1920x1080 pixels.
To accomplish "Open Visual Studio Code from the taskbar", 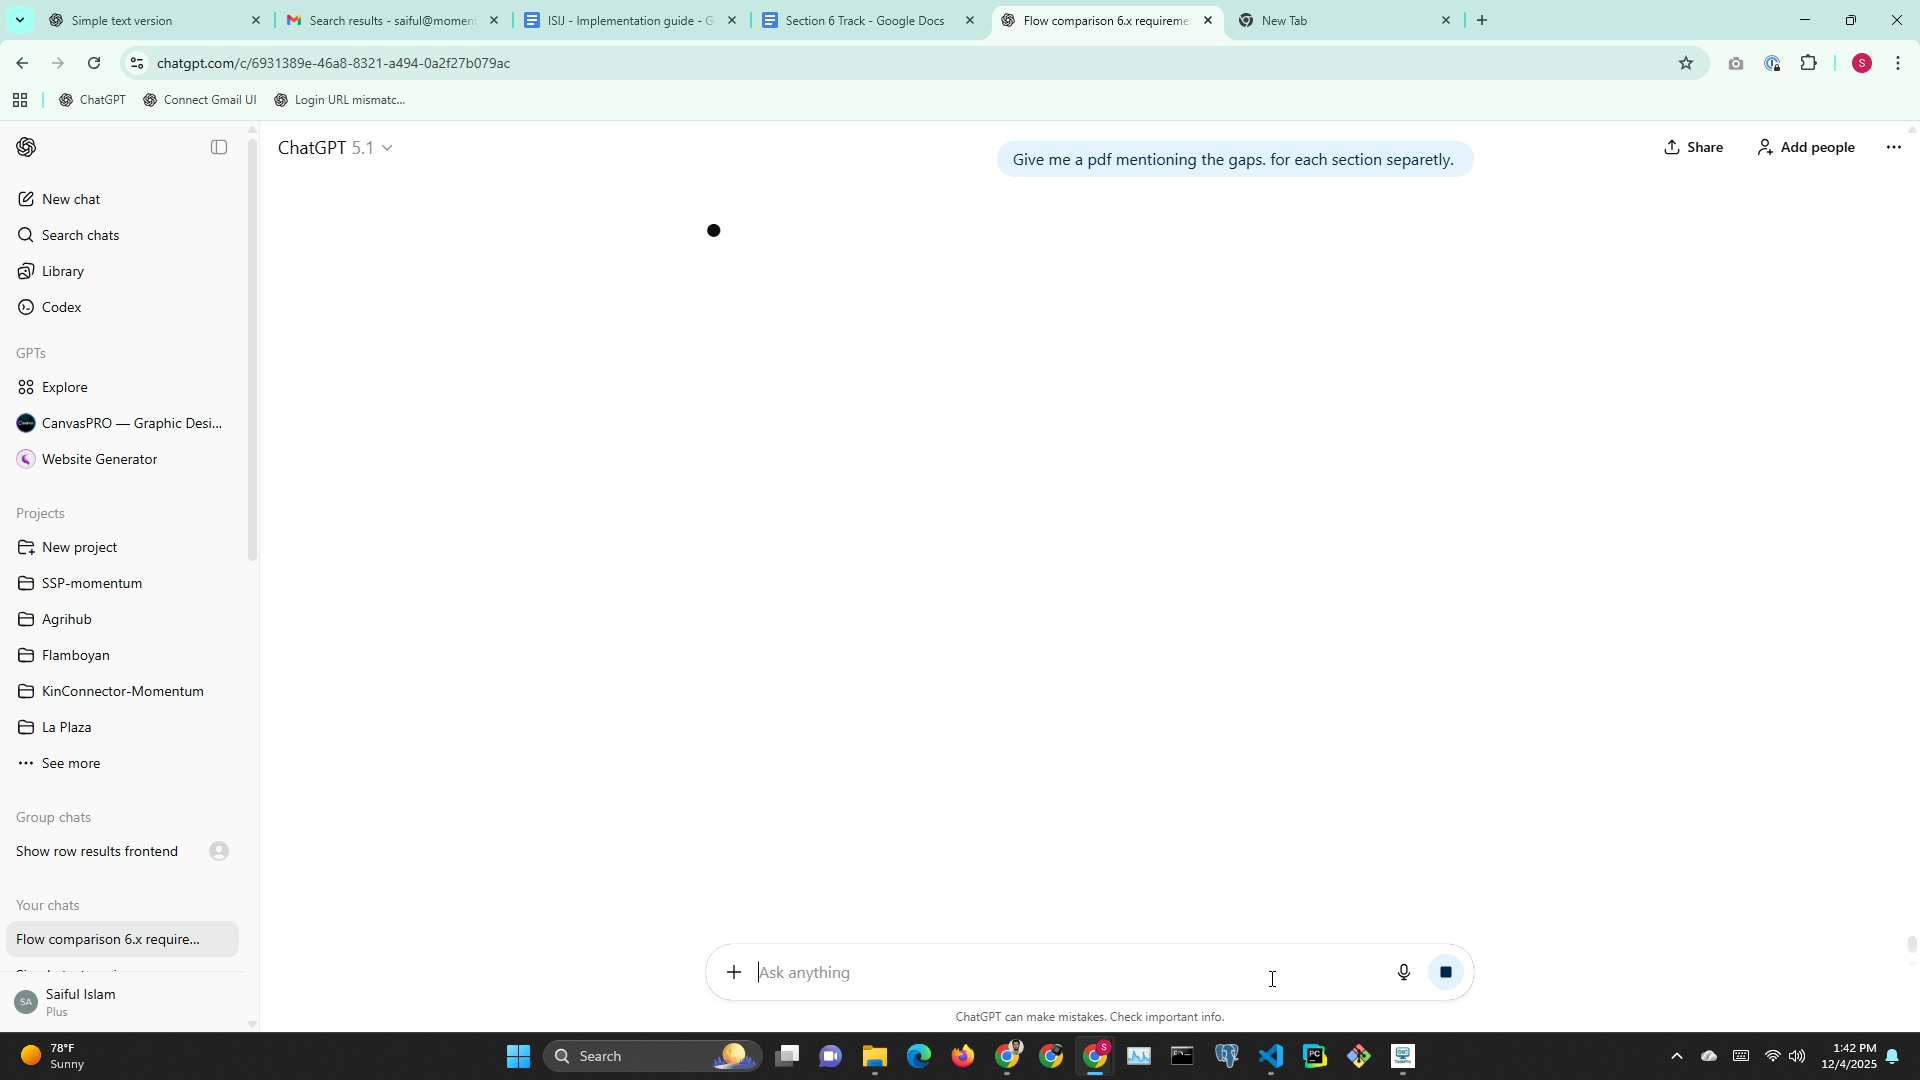I will point(1270,1056).
